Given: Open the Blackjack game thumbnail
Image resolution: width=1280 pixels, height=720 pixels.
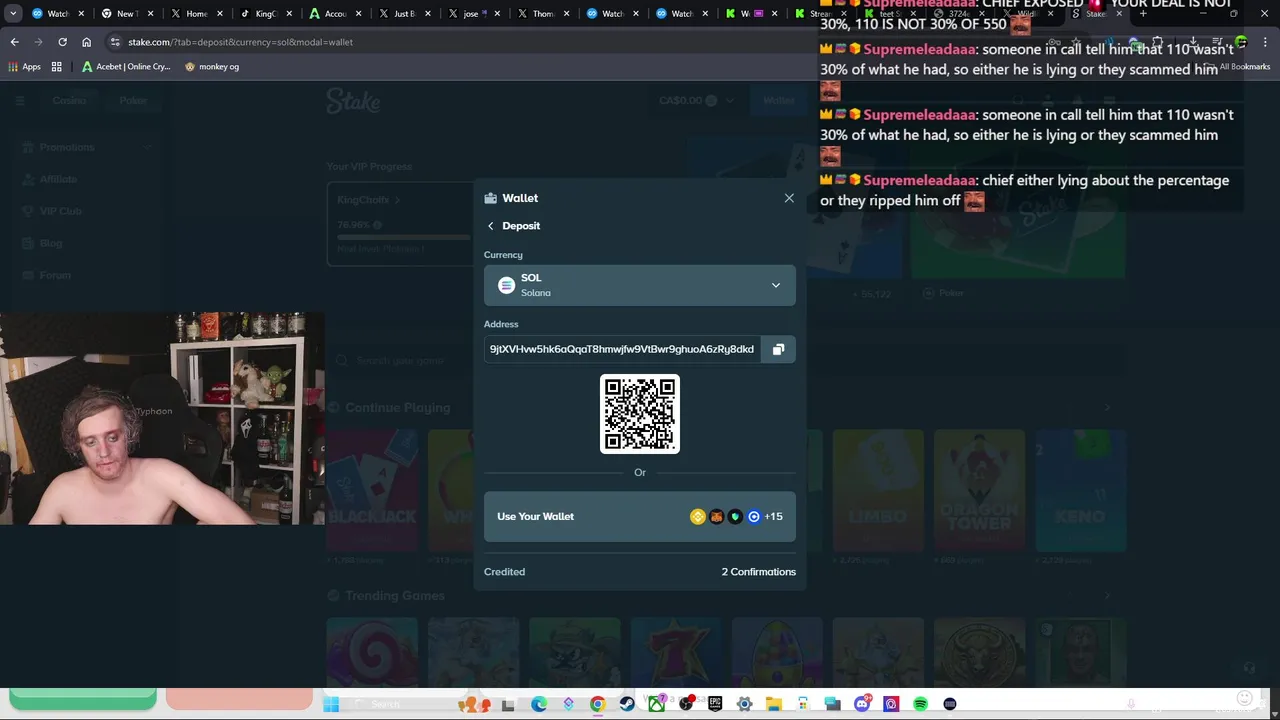Looking at the screenshot, I should (372, 490).
